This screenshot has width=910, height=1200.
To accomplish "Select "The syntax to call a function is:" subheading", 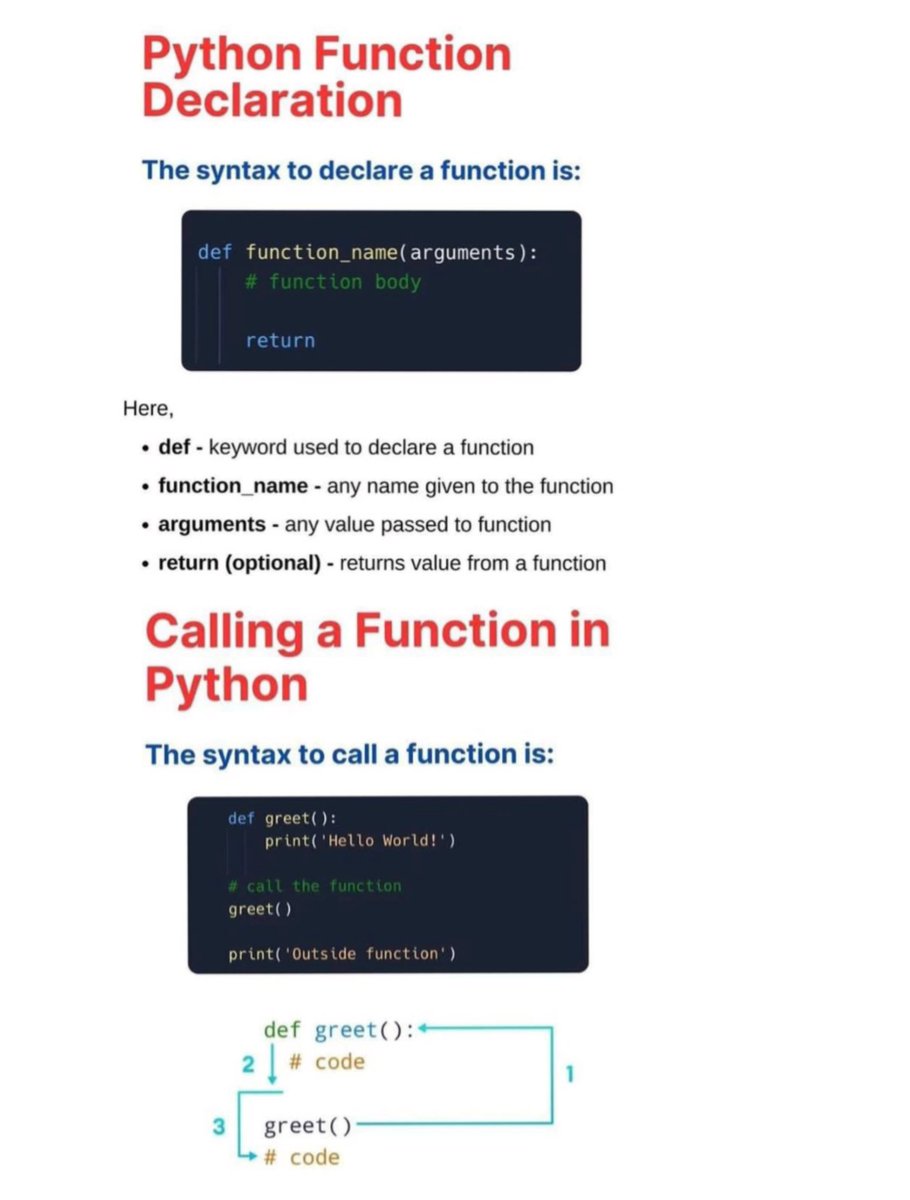I will pyautogui.click(x=349, y=754).
